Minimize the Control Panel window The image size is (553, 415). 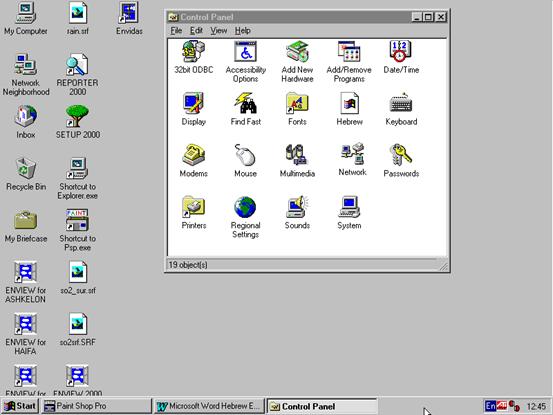(x=417, y=17)
